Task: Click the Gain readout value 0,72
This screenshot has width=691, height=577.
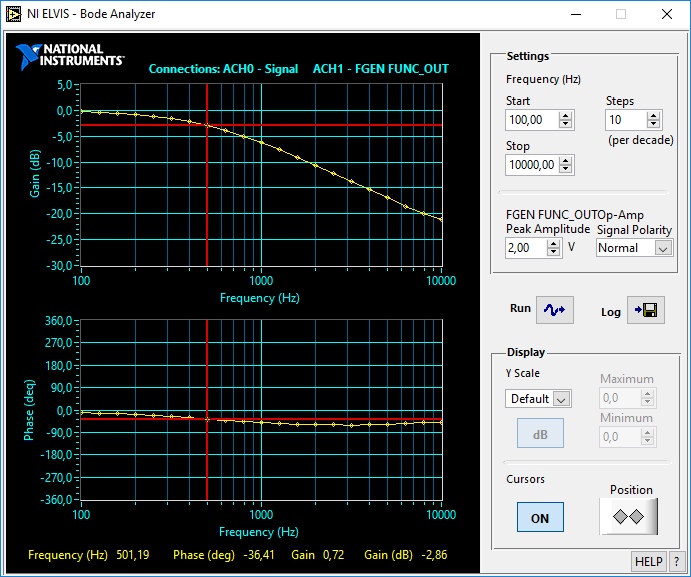Action: click(333, 555)
